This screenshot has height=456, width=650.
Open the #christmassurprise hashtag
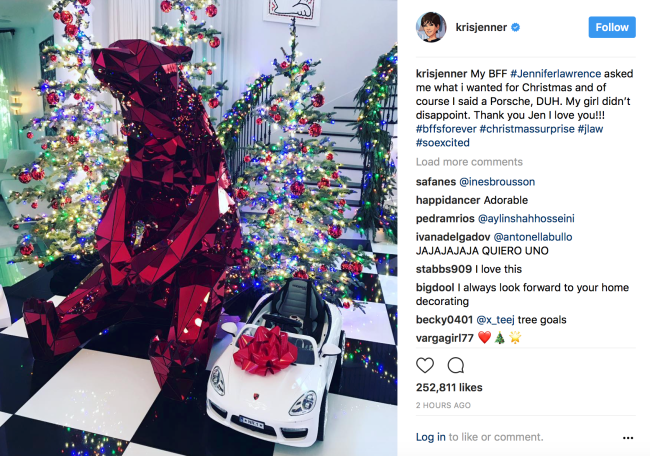527,129
